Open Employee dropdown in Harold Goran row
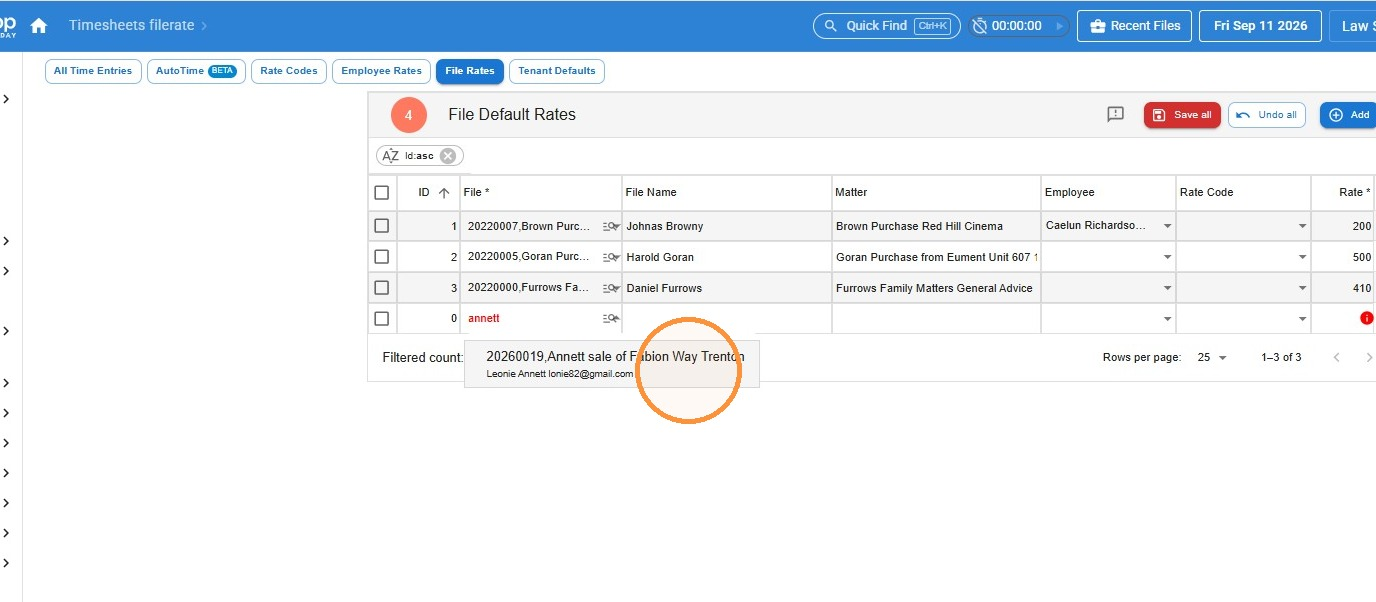The height and width of the screenshot is (602, 1376). click(x=1167, y=257)
